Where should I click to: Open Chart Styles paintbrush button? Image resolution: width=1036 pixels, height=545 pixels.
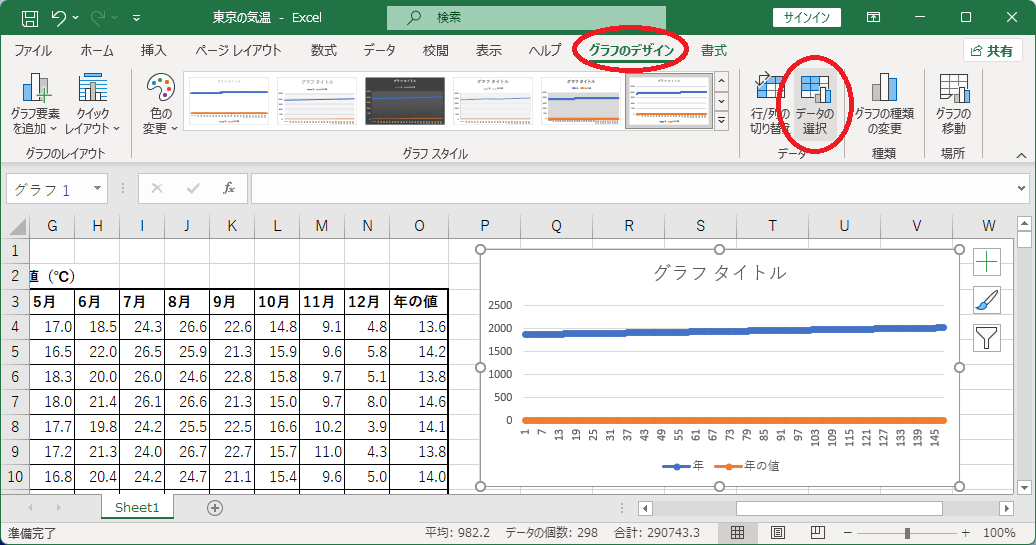(x=986, y=300)
